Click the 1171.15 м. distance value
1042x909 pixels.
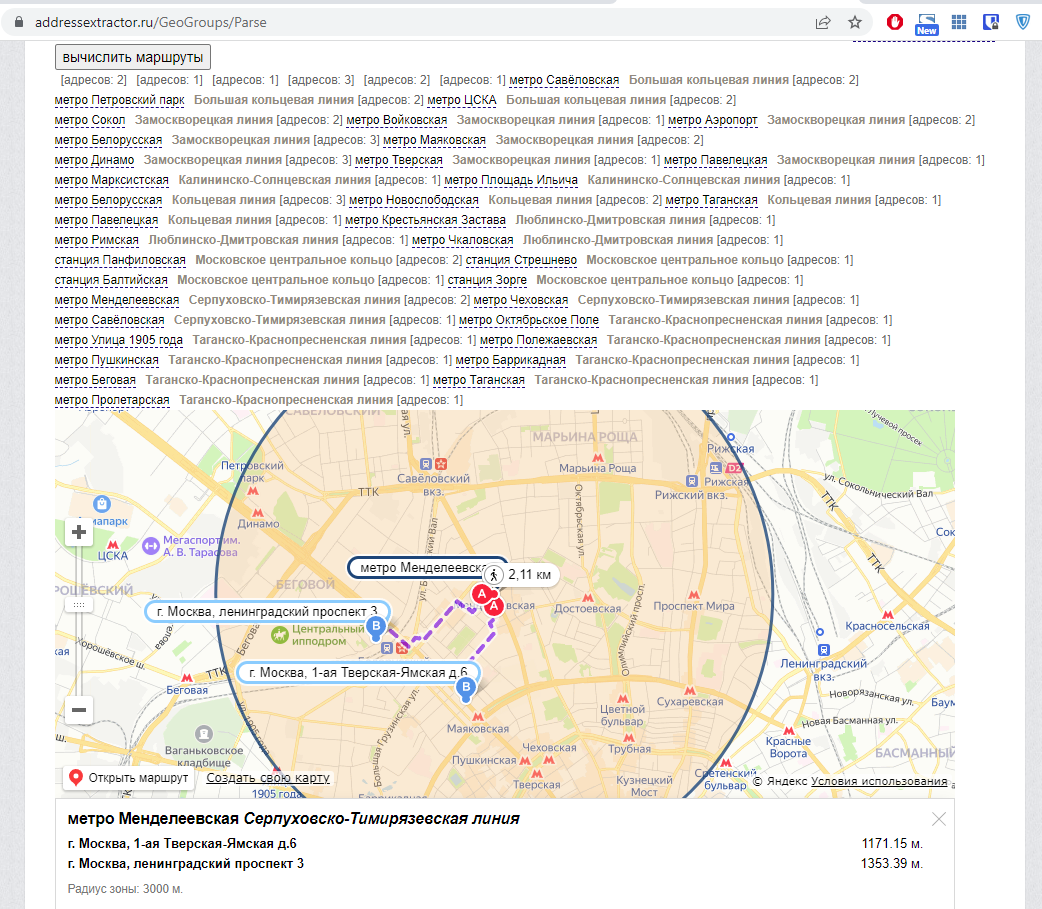(x=892, y=843)
